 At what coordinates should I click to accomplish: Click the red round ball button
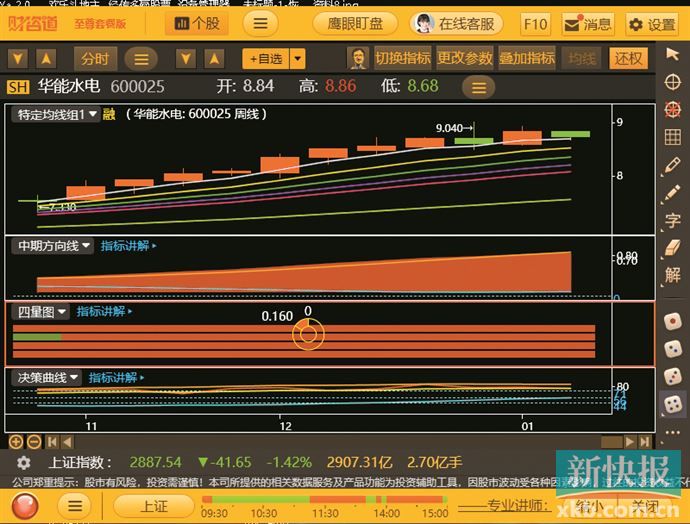tap(25, 506)
